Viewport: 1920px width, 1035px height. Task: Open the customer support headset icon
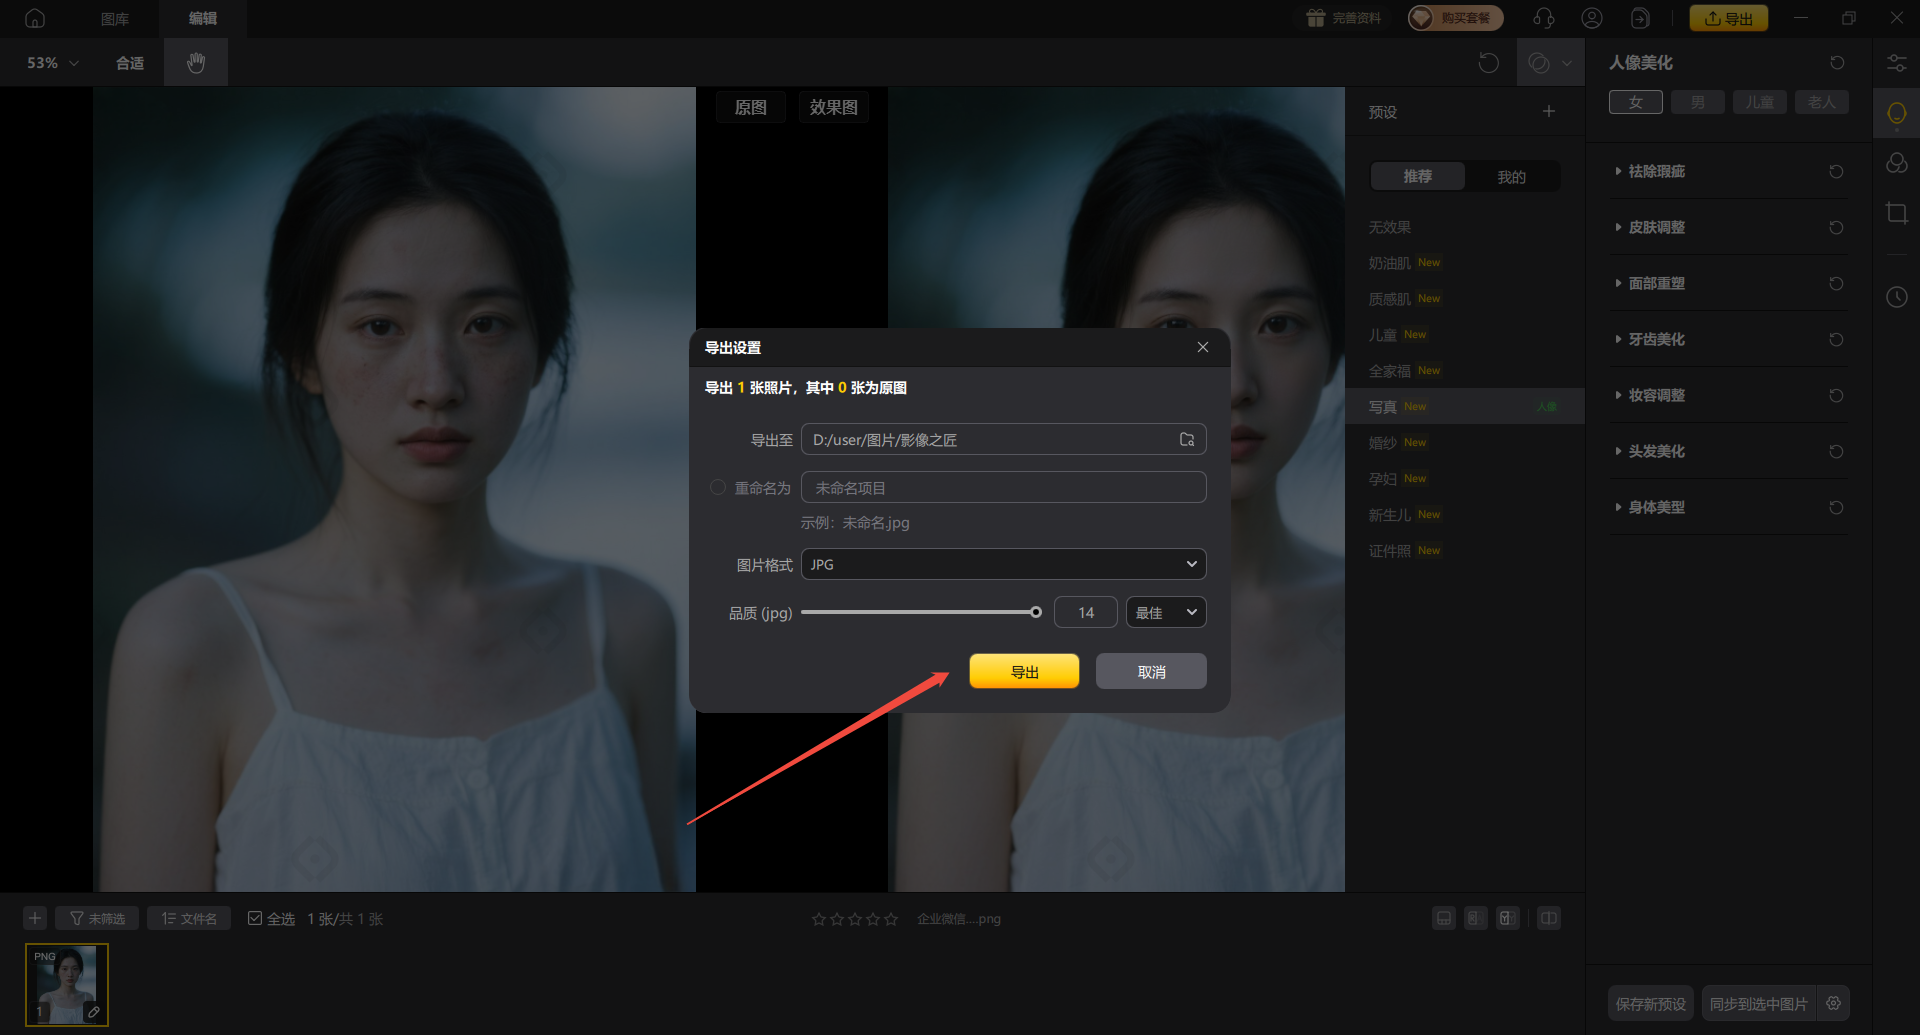tap(1543, 19)
